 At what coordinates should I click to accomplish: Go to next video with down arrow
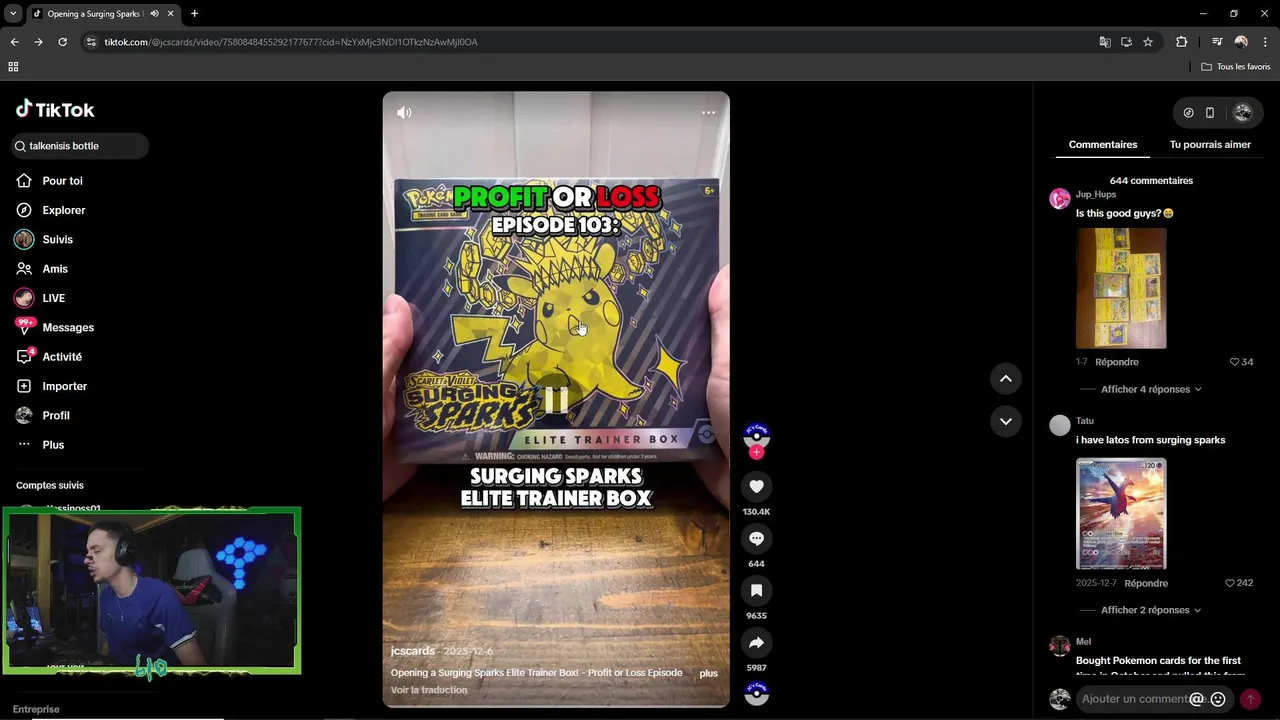click(1005, 421)
